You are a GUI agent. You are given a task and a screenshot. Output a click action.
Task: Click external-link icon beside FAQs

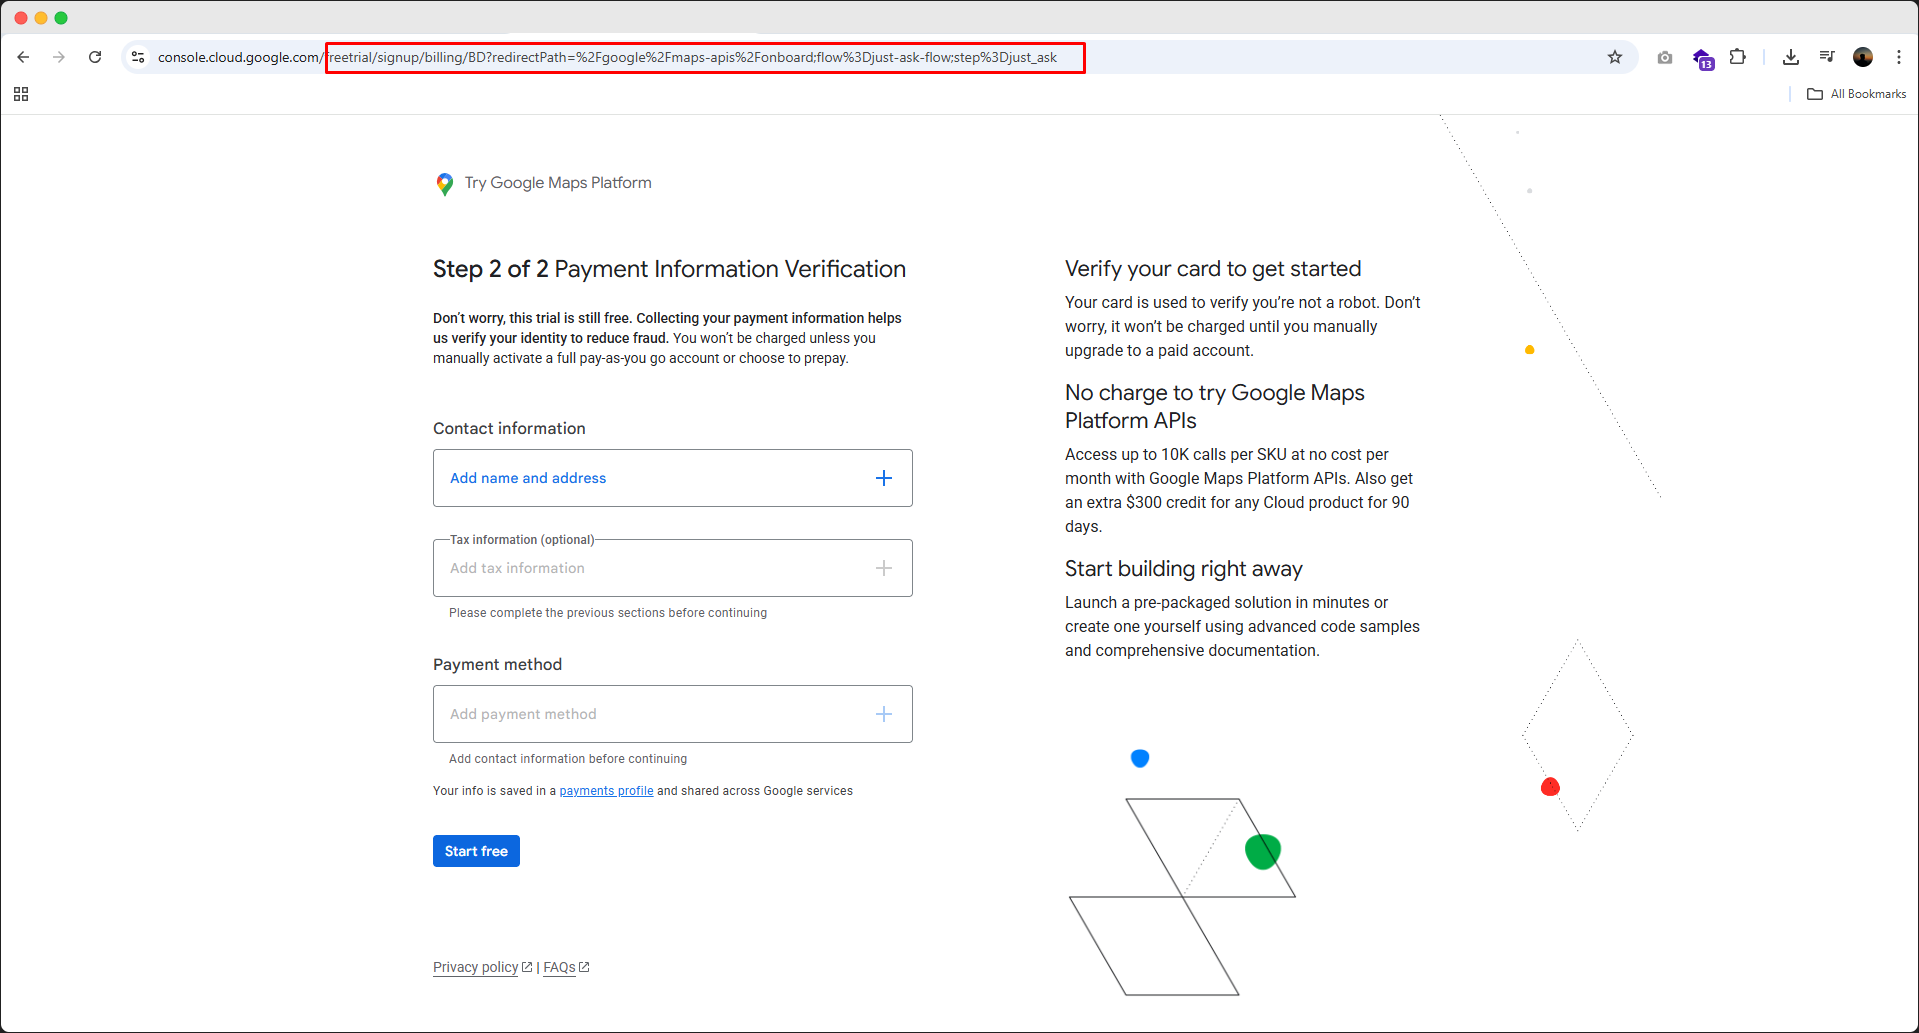584,967
